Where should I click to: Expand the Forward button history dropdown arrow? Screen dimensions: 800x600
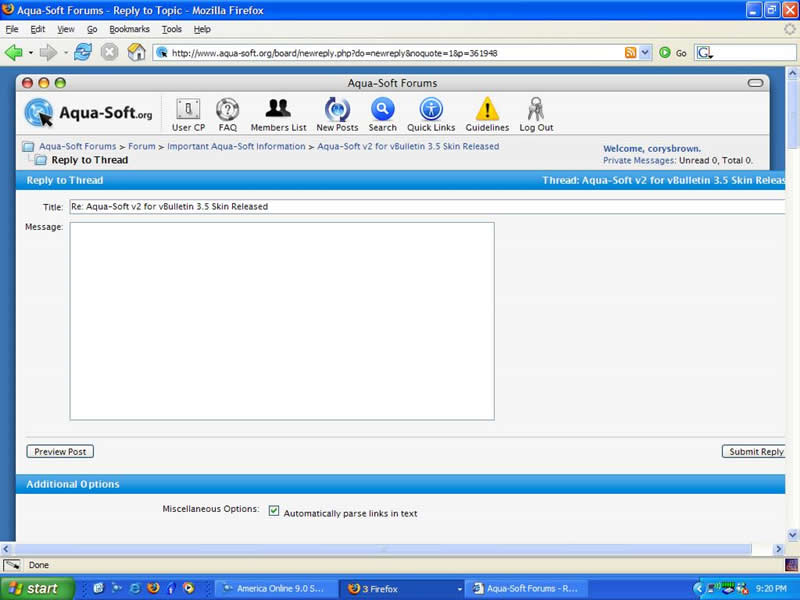(65, 53)
